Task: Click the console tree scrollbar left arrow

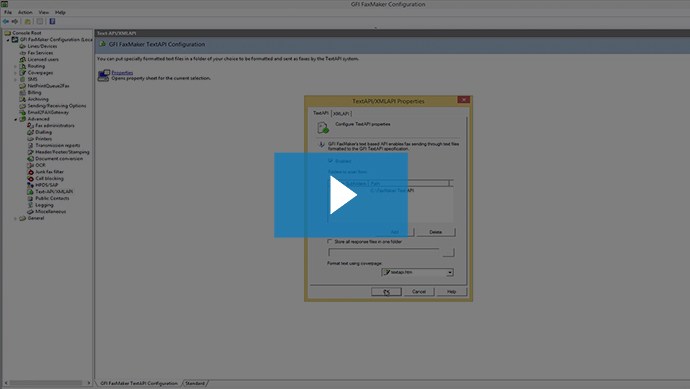Action: 6,383
